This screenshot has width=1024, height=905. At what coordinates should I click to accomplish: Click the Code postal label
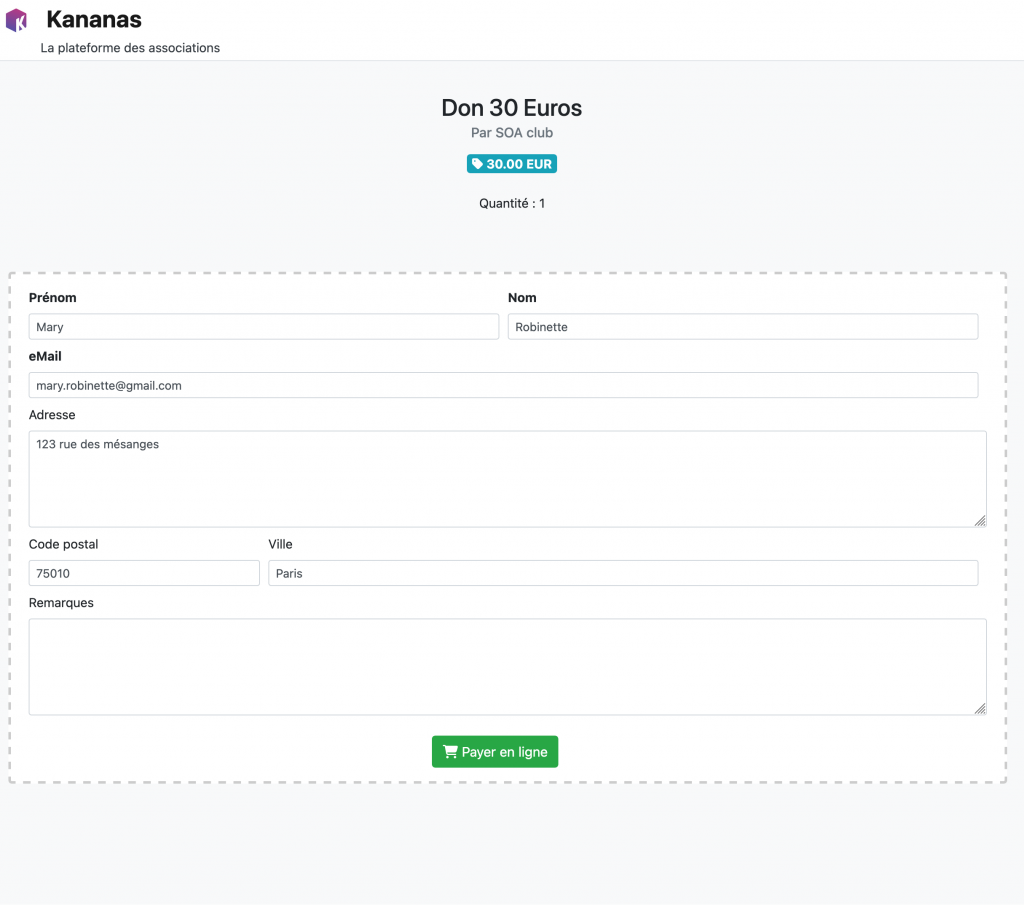point(64,544)
